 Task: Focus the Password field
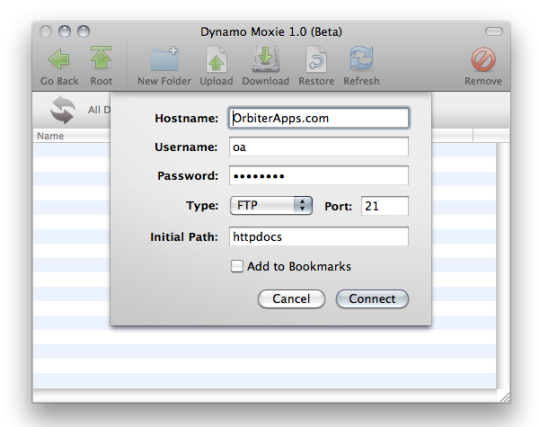tap(319, 176)
